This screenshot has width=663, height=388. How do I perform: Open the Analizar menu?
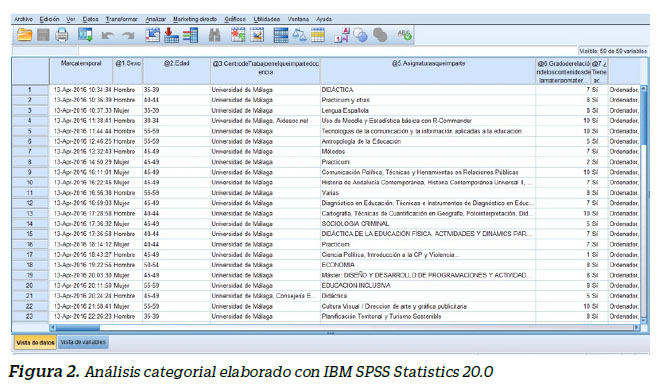pos(156,19)
